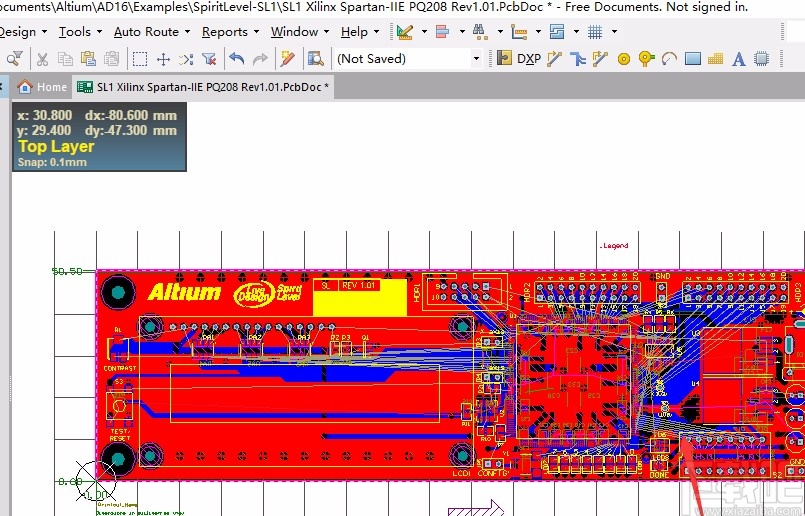The width and height of the screenshot is (805, 516).
Task: Click the Deselect All icon
Action: tap(186, 59)
